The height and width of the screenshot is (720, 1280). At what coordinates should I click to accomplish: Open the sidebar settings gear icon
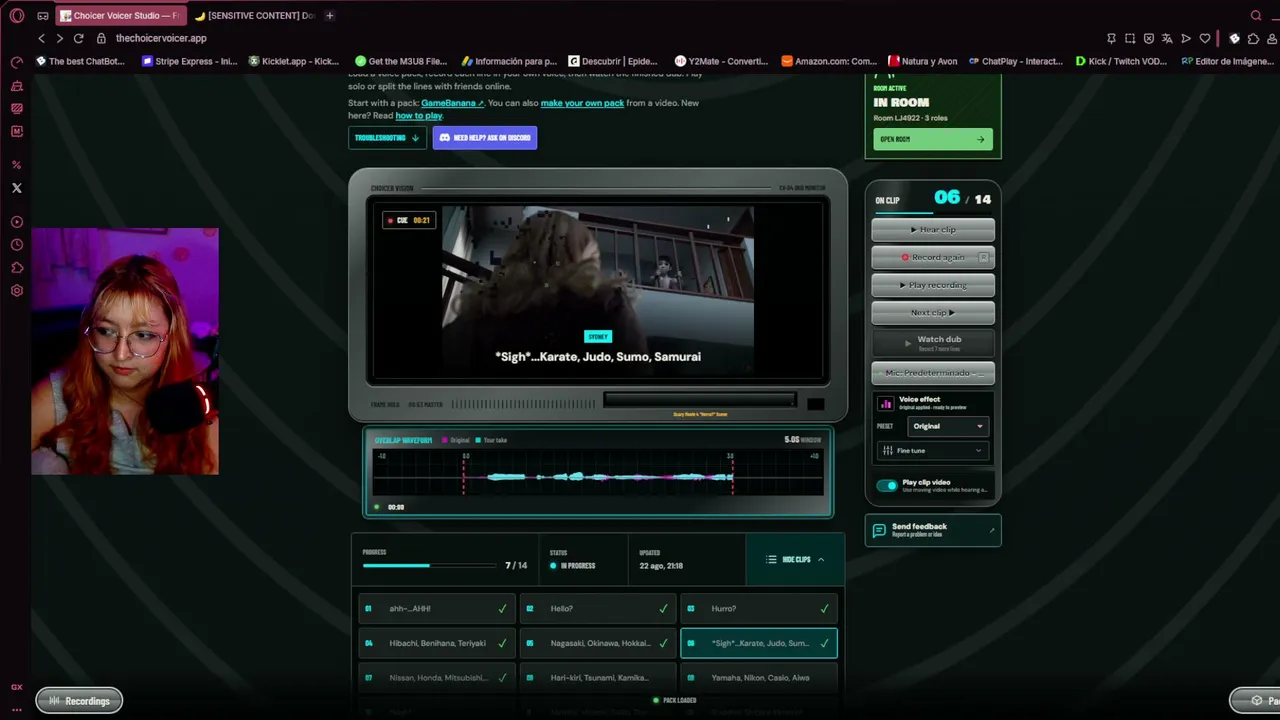click(17, 291)
